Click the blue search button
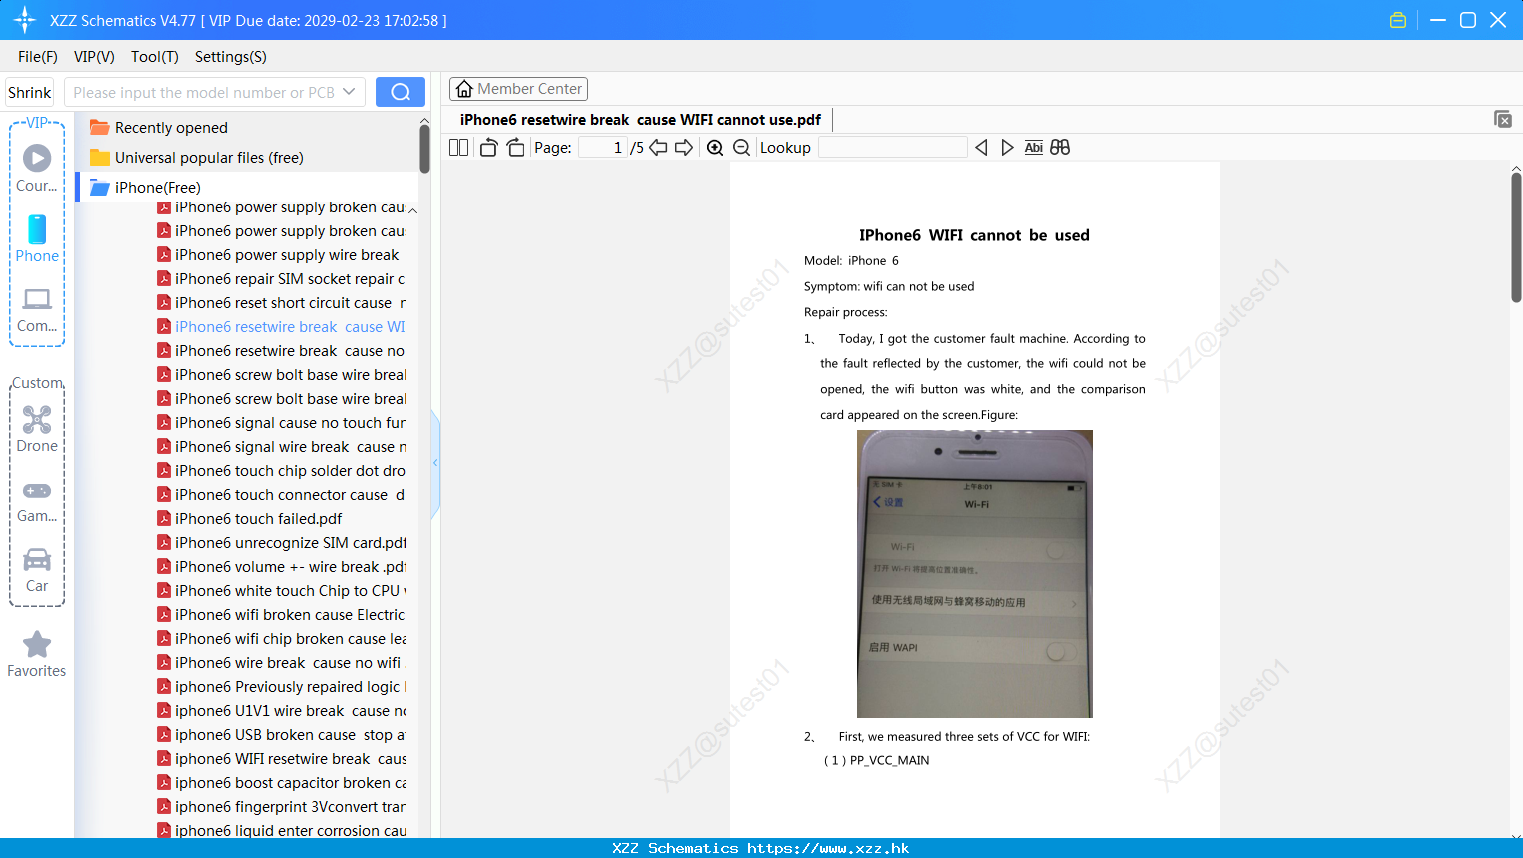This screenshot has width=1523, height=858. click(400, 92)
